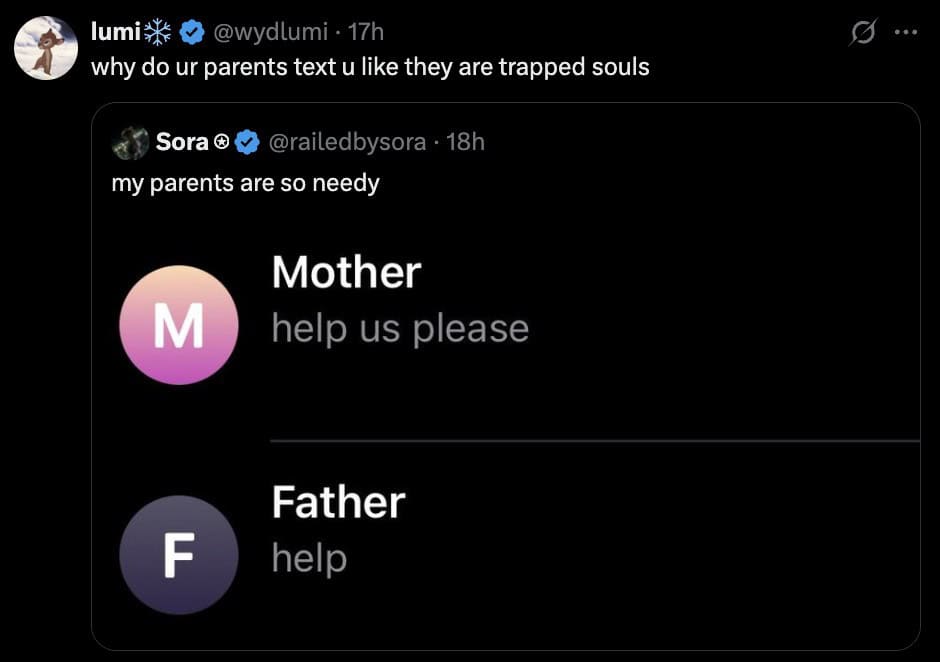This screenshot has height=662, width=940.
Task: Open lumi's profile picture avatar
Action: (x=46, y=48)
